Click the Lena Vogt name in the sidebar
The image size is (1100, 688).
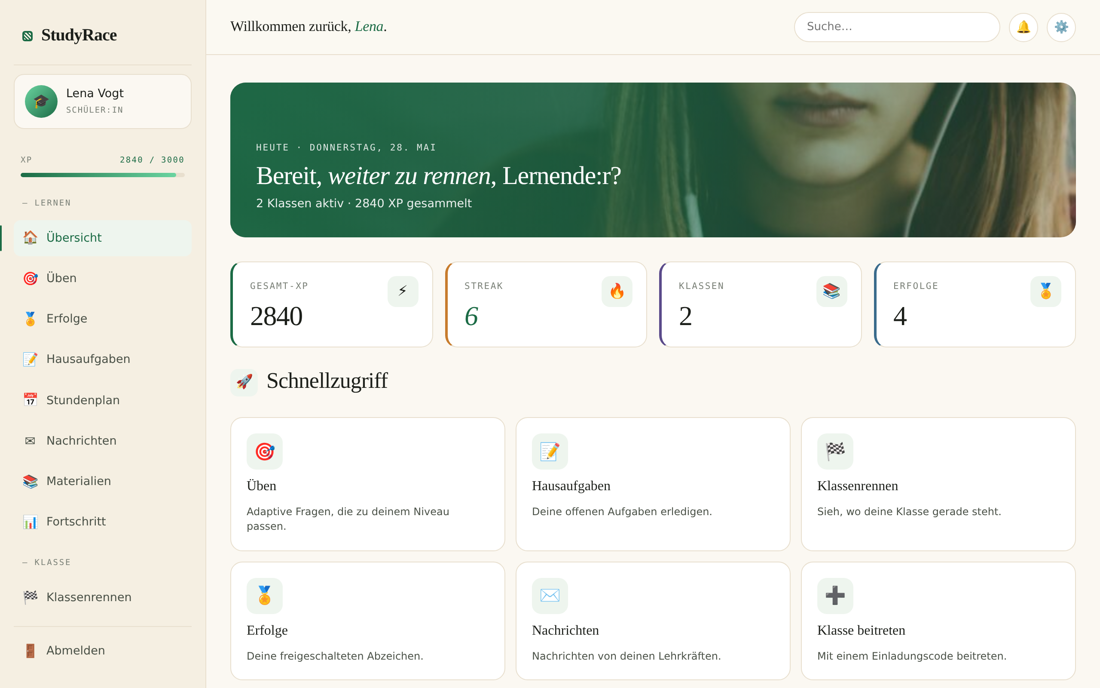pyautogui.click(x=95, y=93)
